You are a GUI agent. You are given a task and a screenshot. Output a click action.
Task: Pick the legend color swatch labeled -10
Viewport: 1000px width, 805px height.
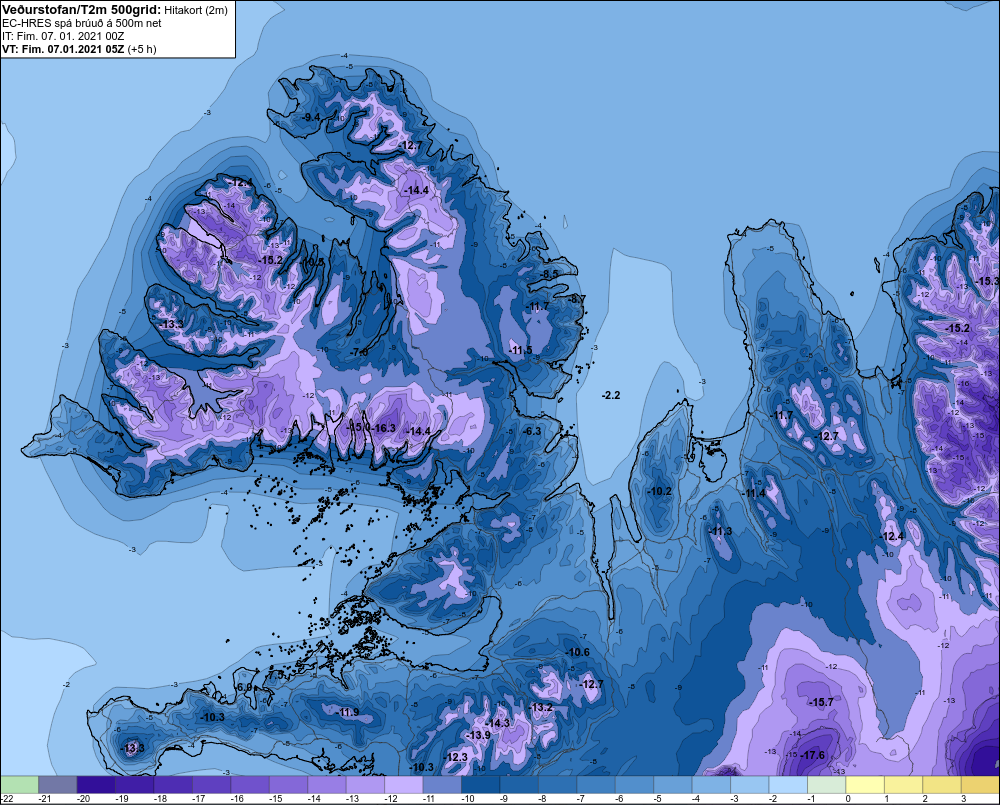tap(481, 784)
